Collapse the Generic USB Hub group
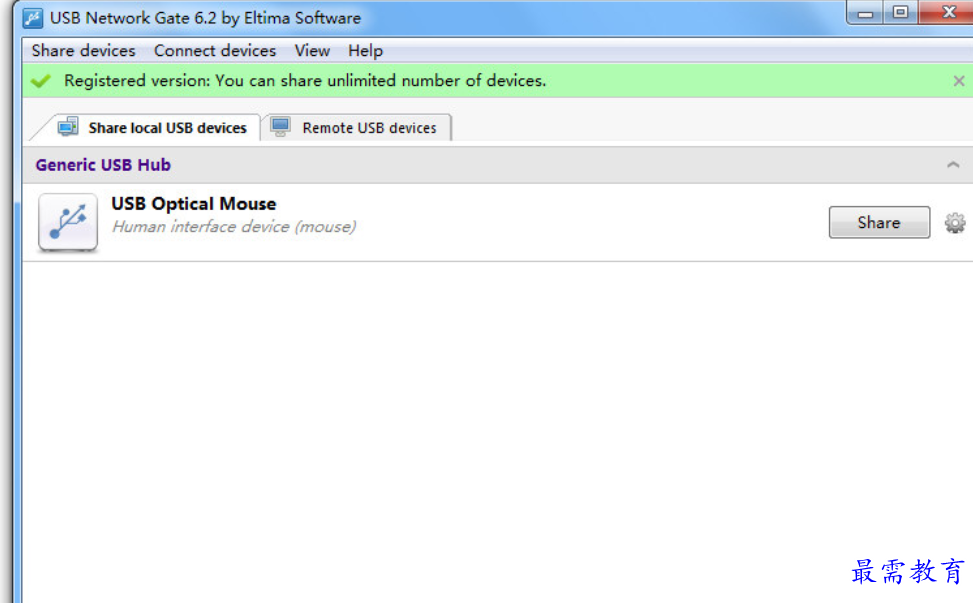The width and height of the screenshot is (973, 603). (x=953, y=165)
